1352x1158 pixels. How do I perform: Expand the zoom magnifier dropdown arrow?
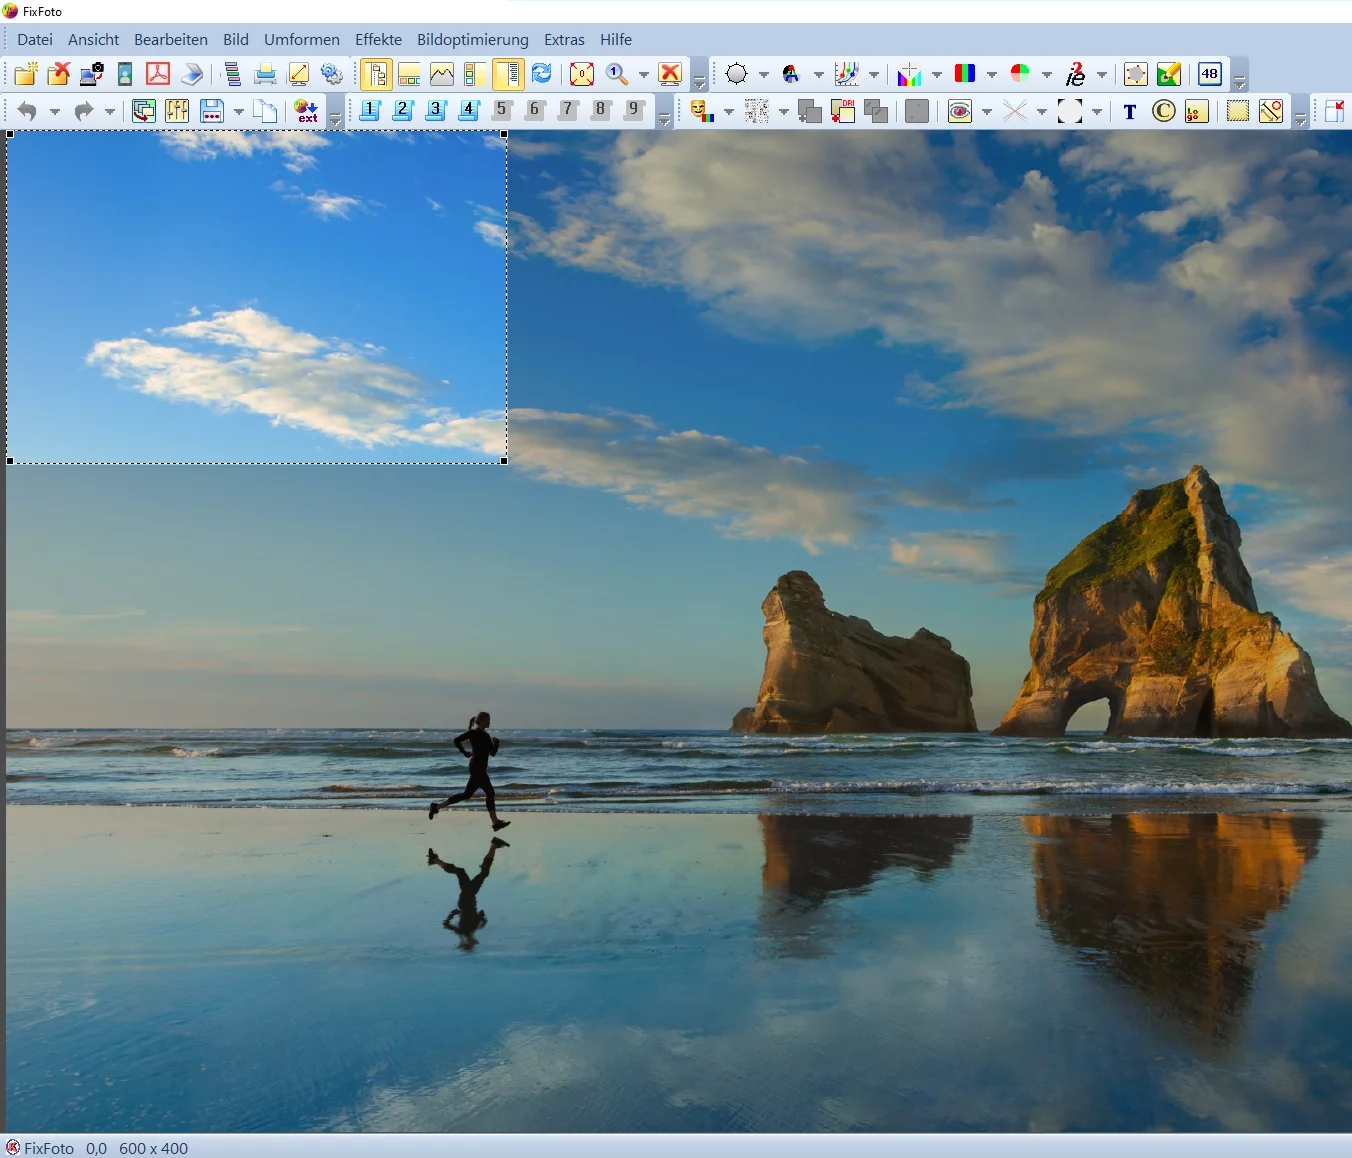coord(643,75)
